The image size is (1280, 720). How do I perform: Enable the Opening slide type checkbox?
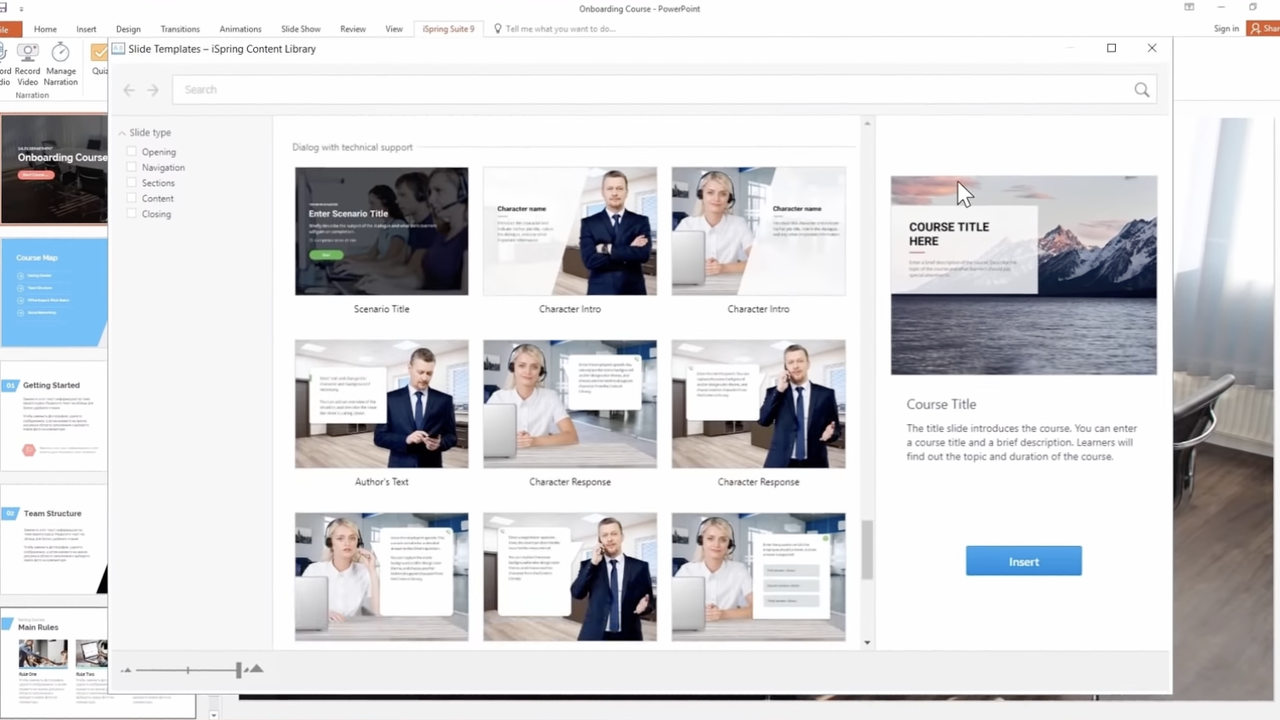click(x=131, y=152)
